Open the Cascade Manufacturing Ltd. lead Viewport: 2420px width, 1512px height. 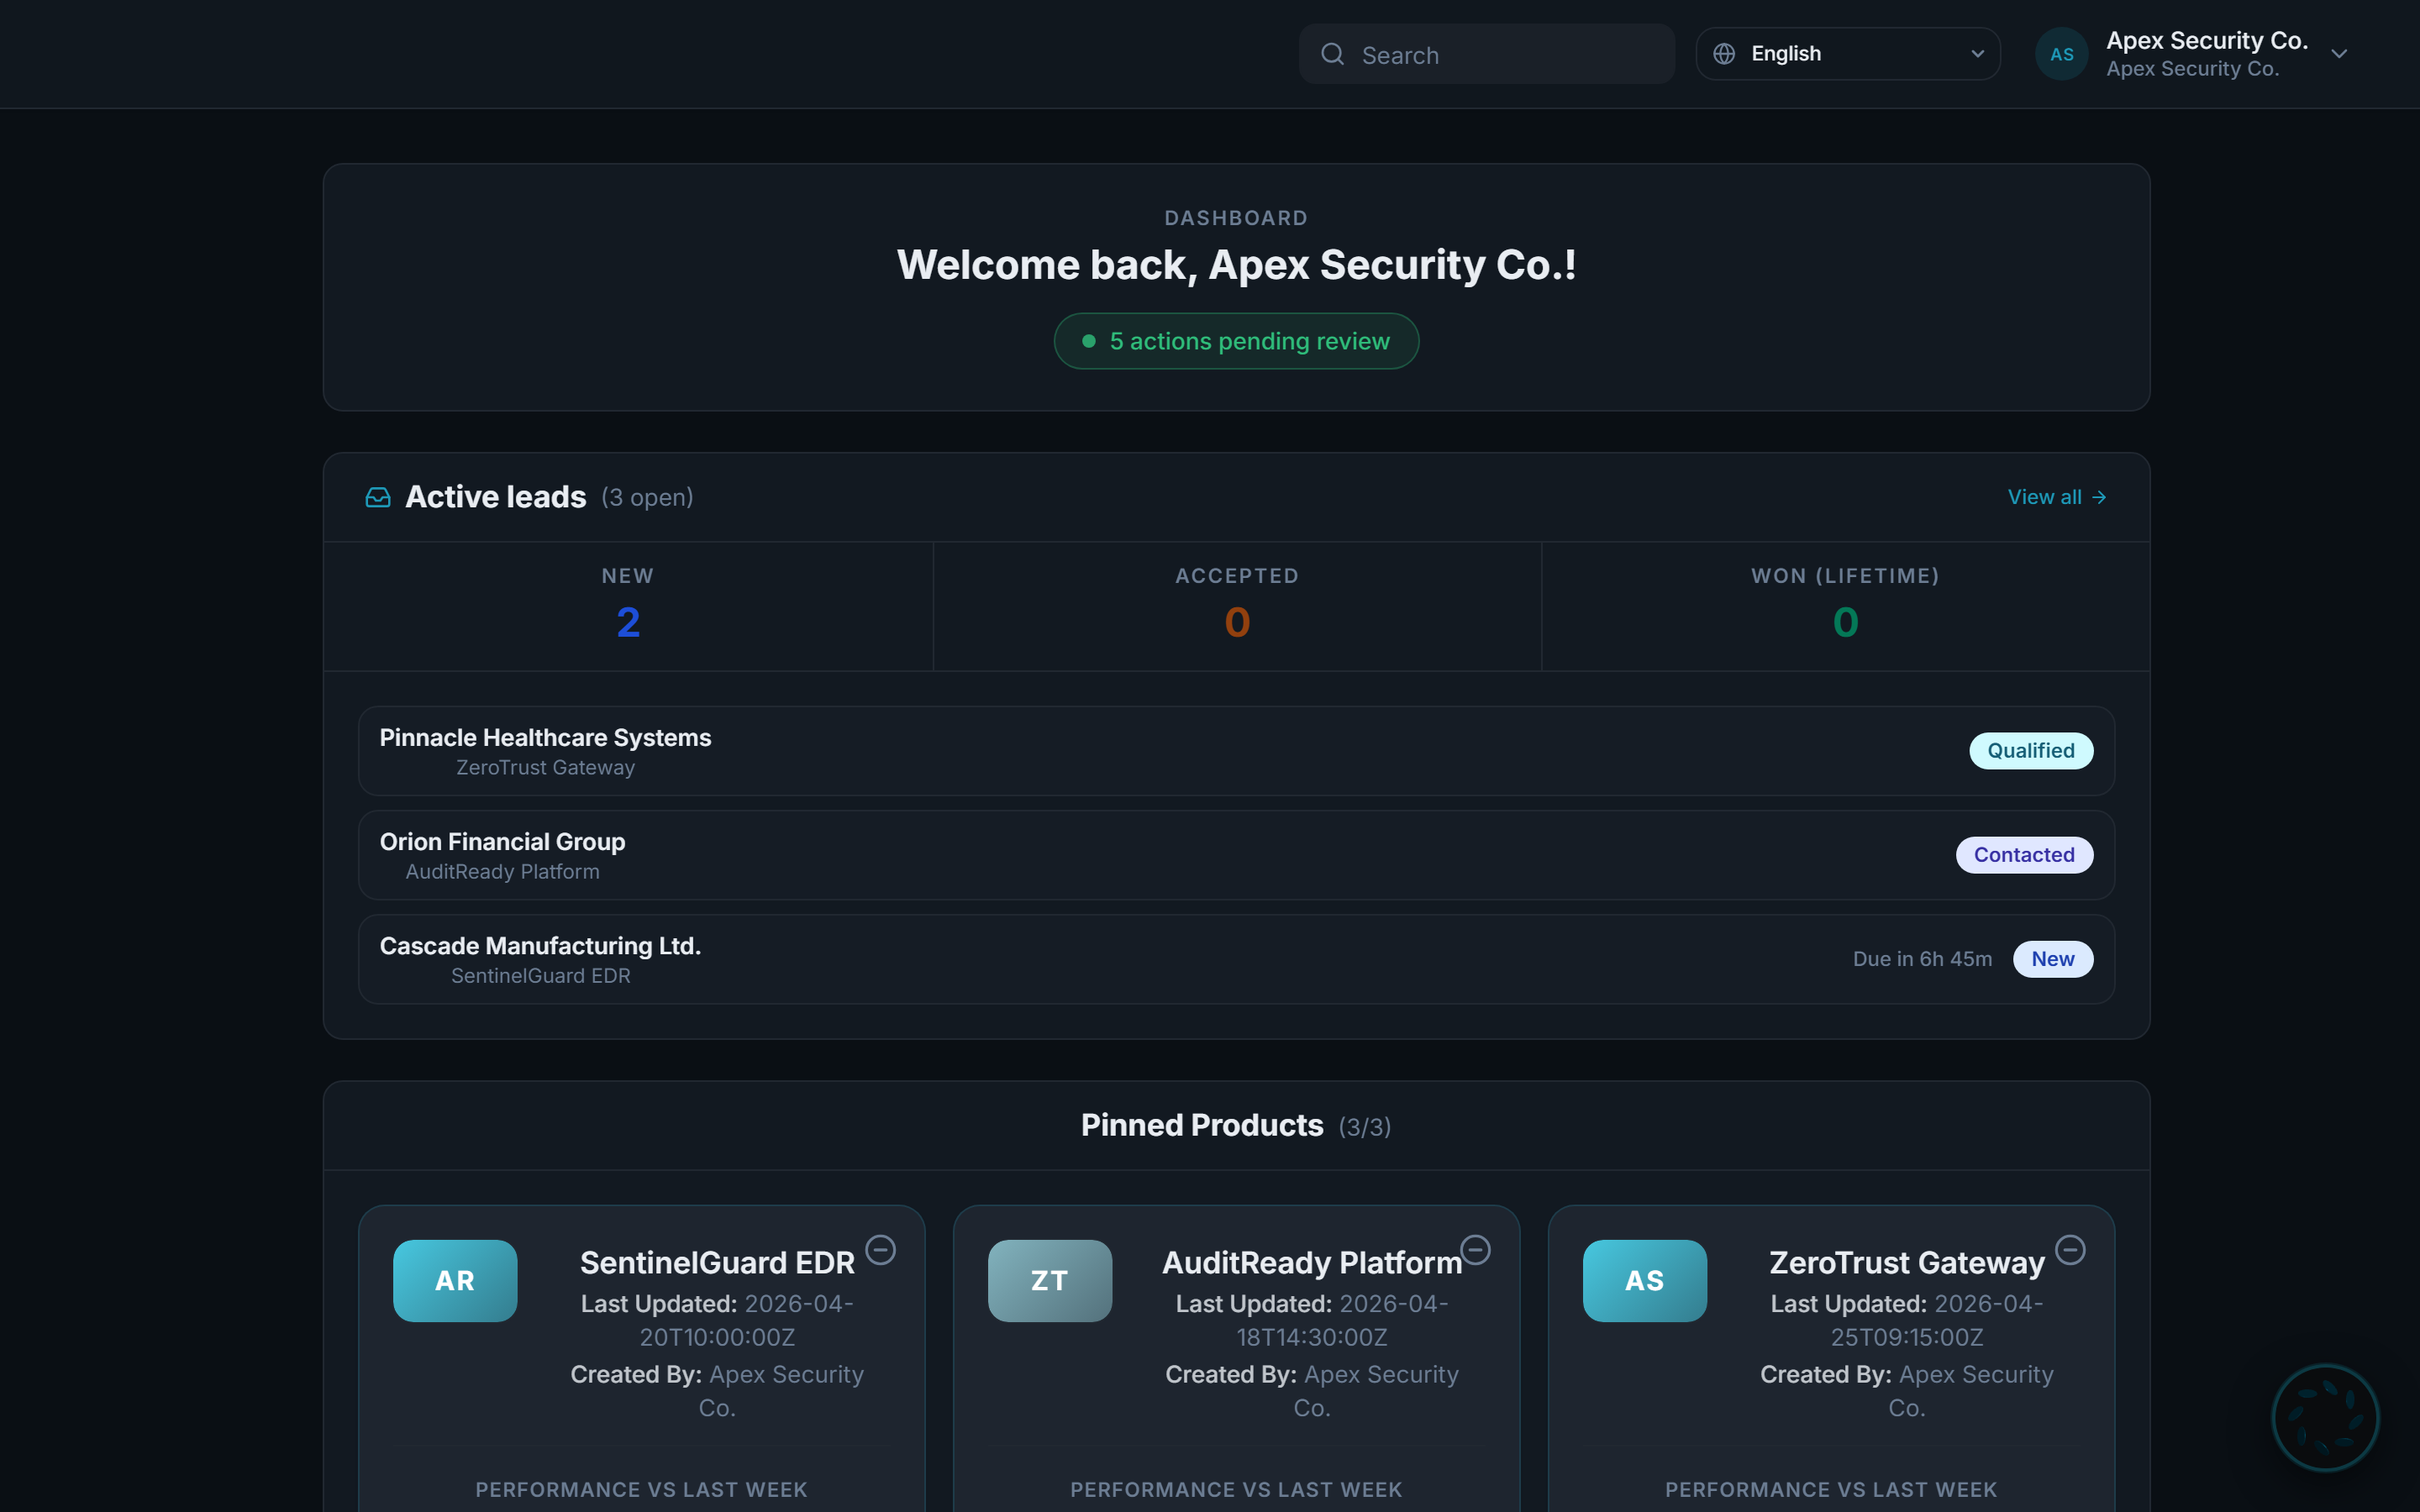tap(1236, 959)
